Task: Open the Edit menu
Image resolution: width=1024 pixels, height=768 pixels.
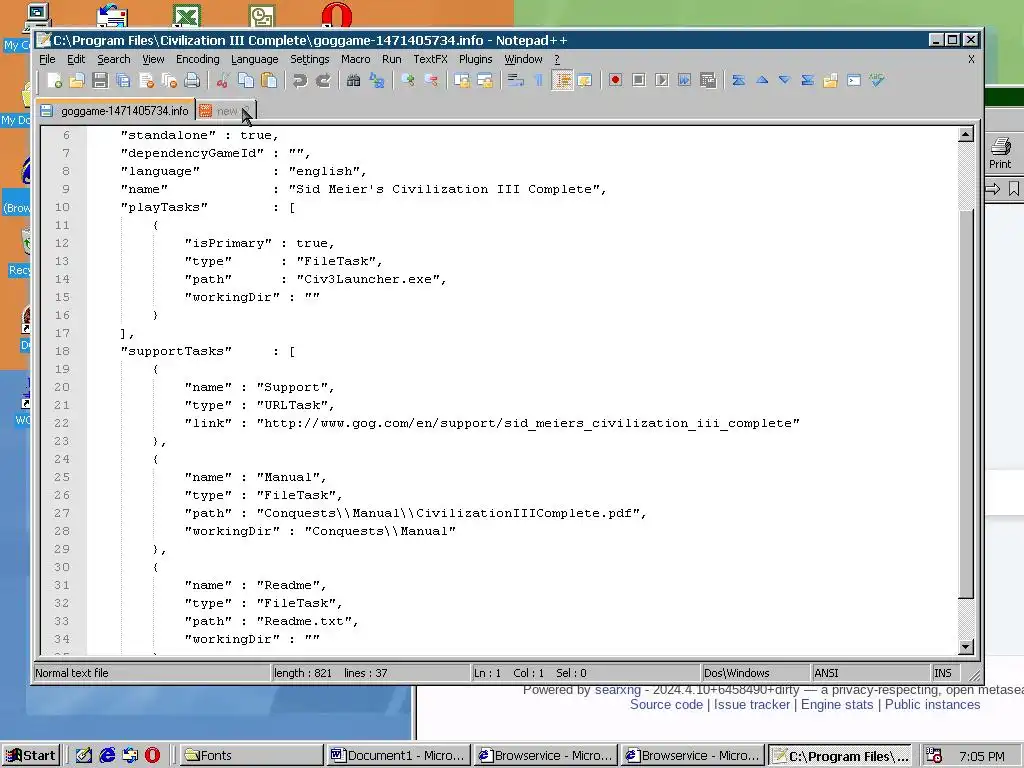Action: 76,59
